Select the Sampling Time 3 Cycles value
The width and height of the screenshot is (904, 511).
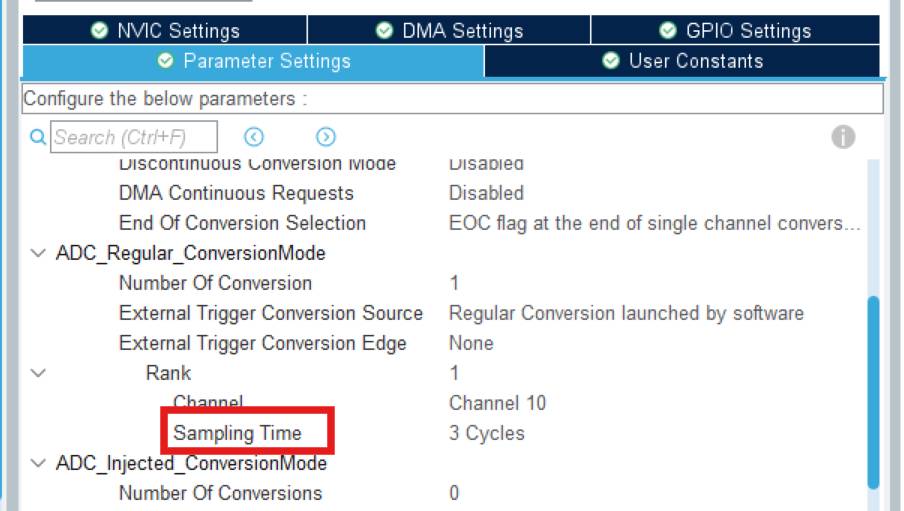(x=487, y=433)
